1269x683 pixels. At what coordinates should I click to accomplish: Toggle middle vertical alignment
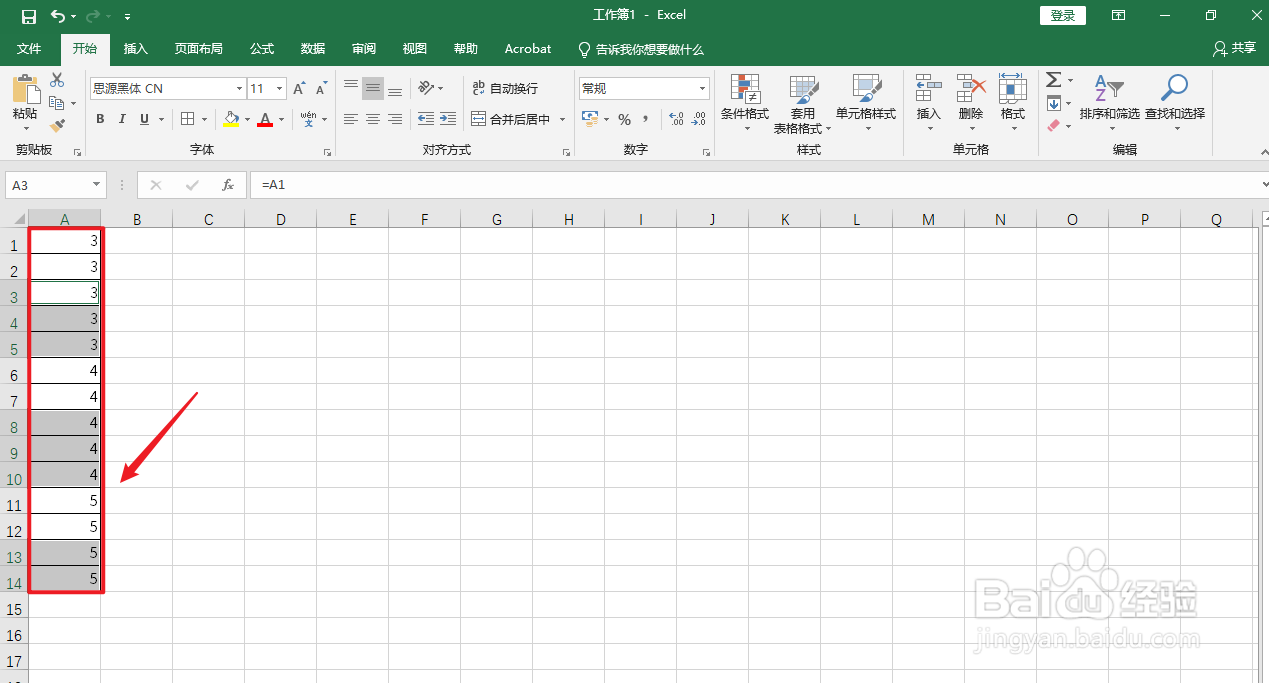pos(373,89)
